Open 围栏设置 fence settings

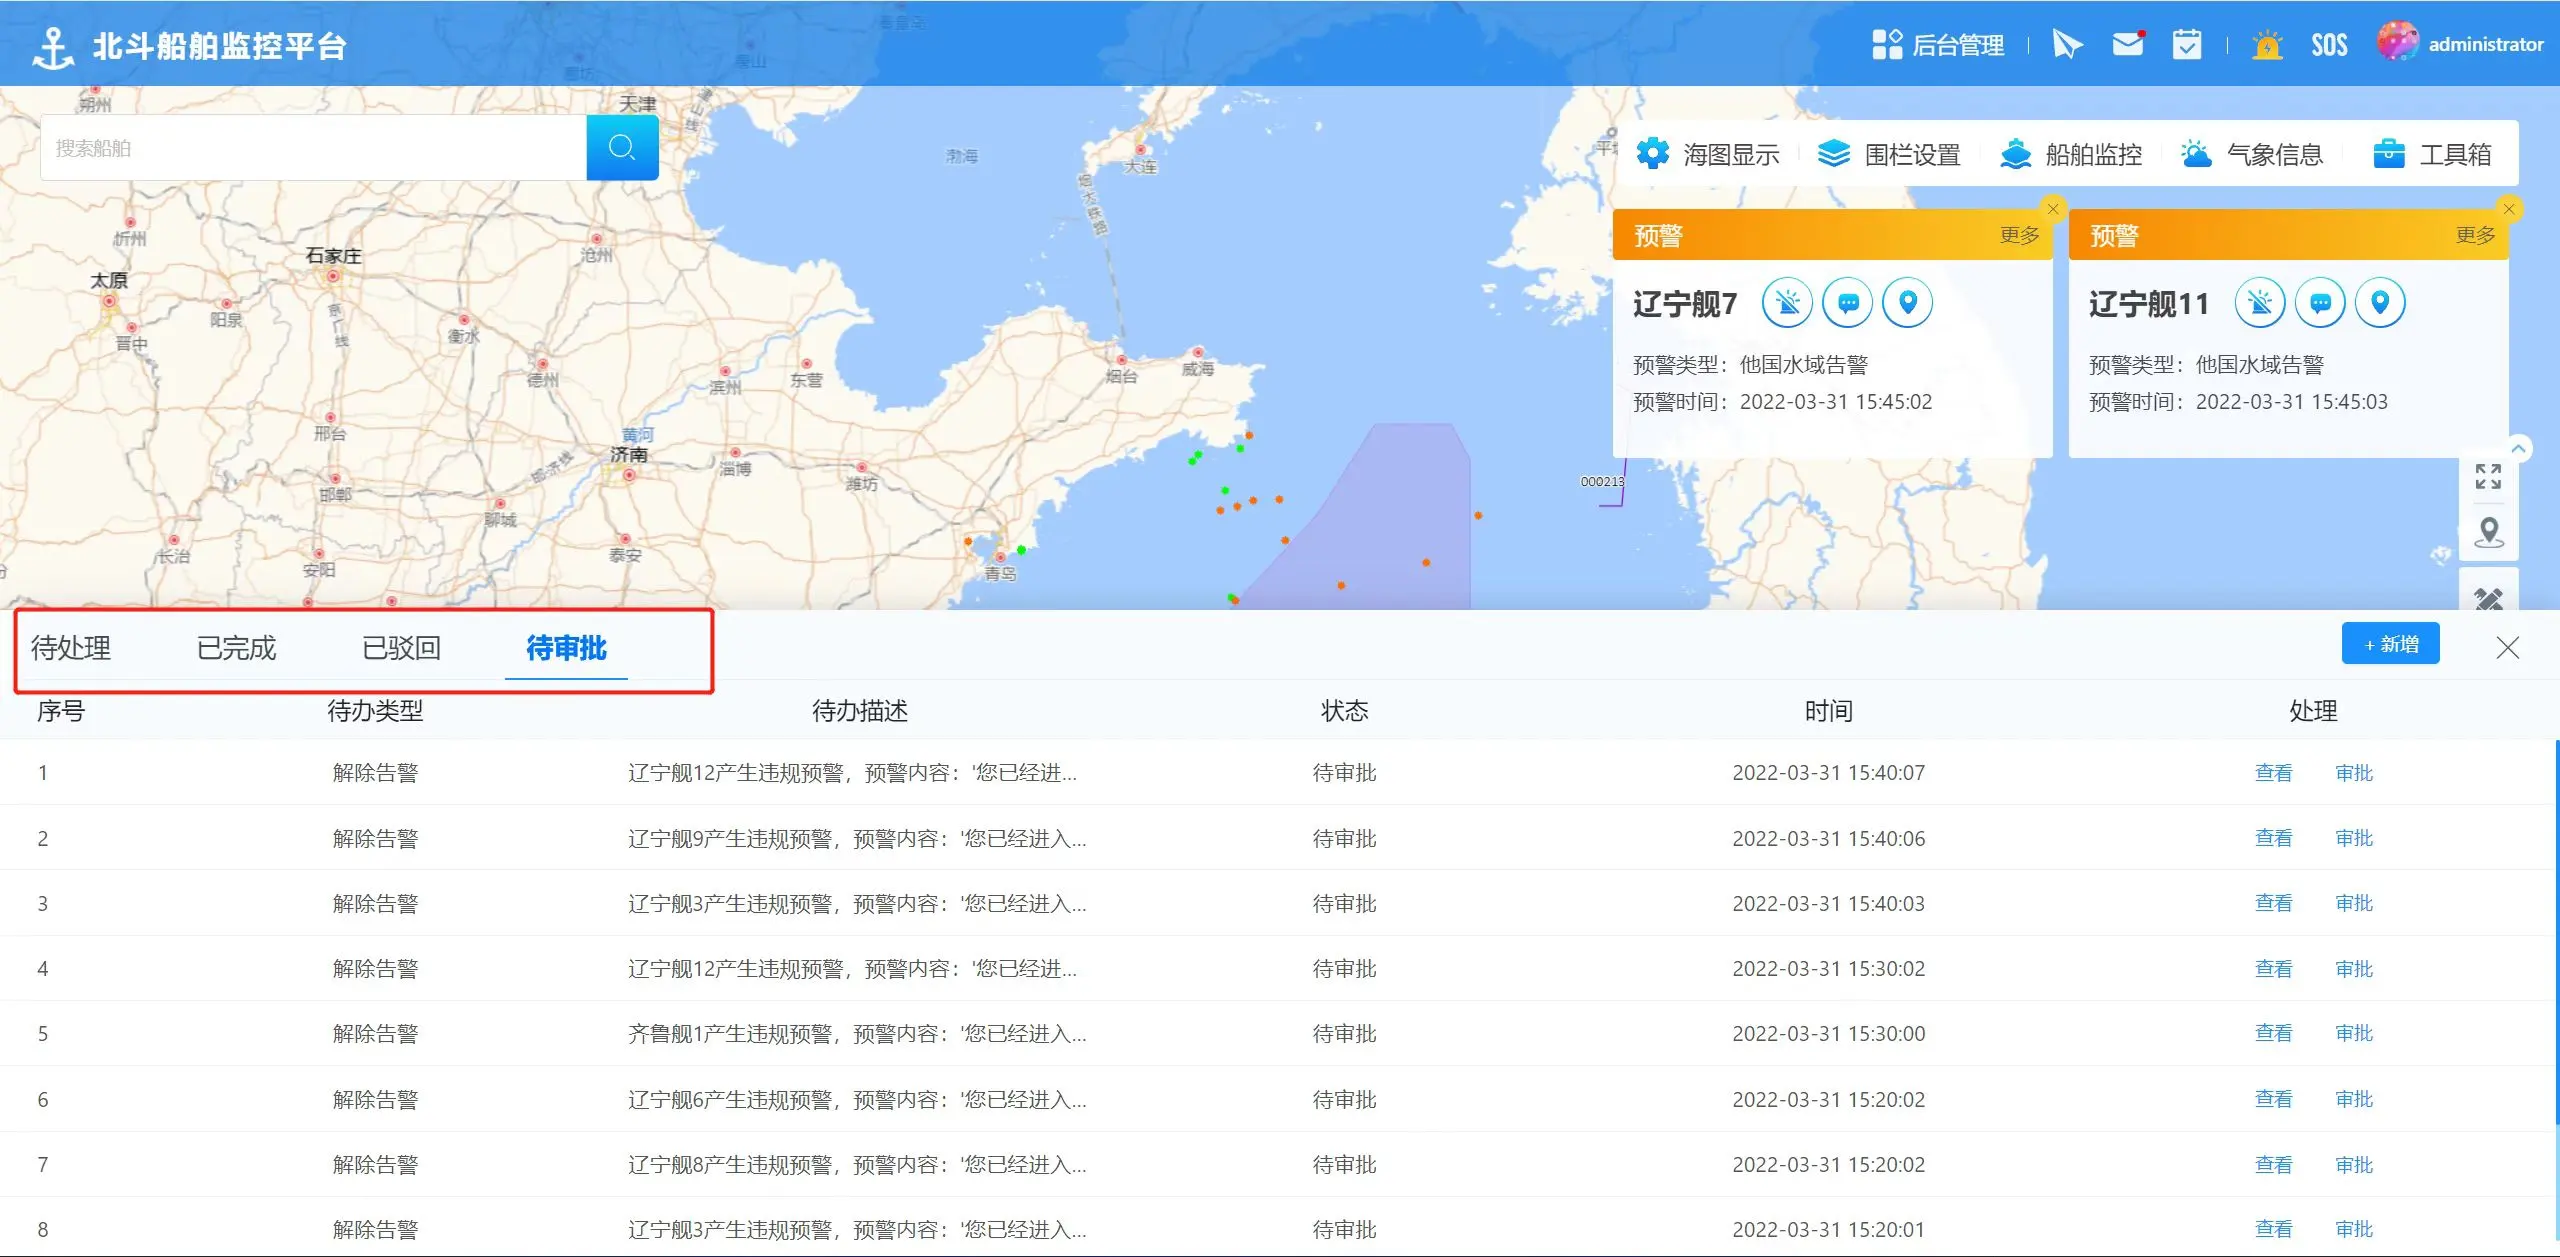pos(1889,154)
